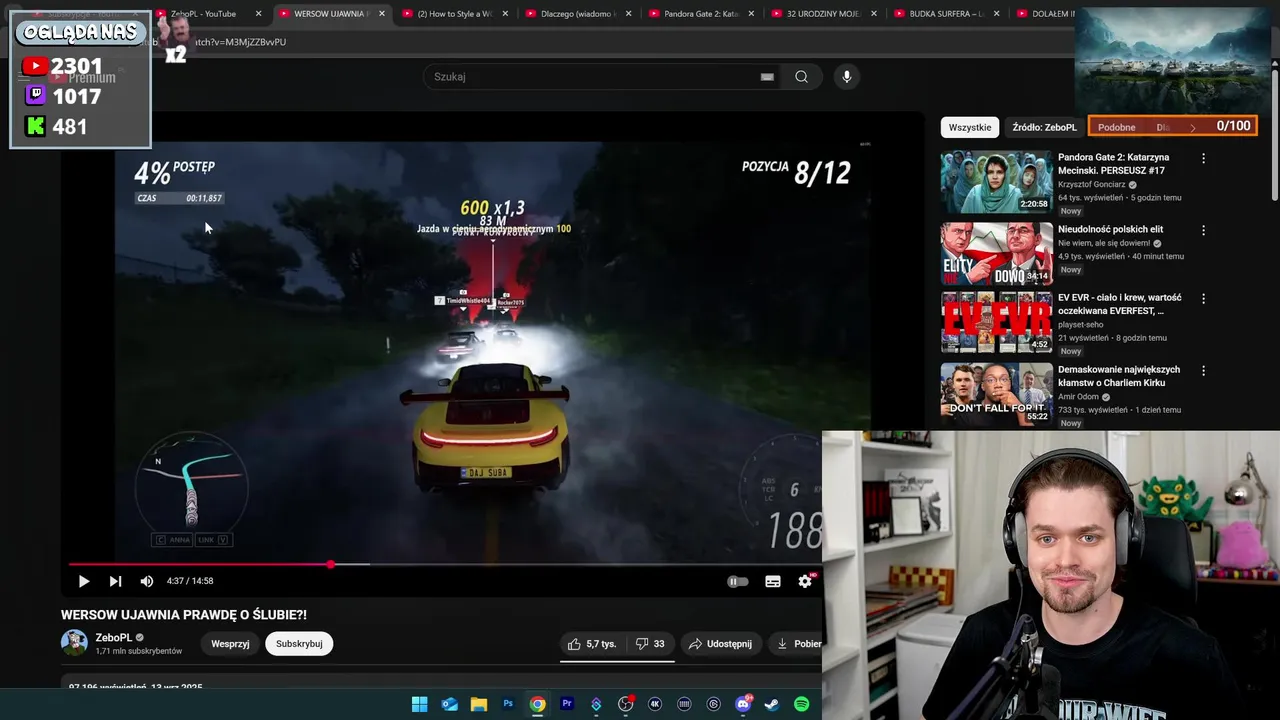
Task: Open the 4K downloader taskbar icon
Action: point(655,704)
